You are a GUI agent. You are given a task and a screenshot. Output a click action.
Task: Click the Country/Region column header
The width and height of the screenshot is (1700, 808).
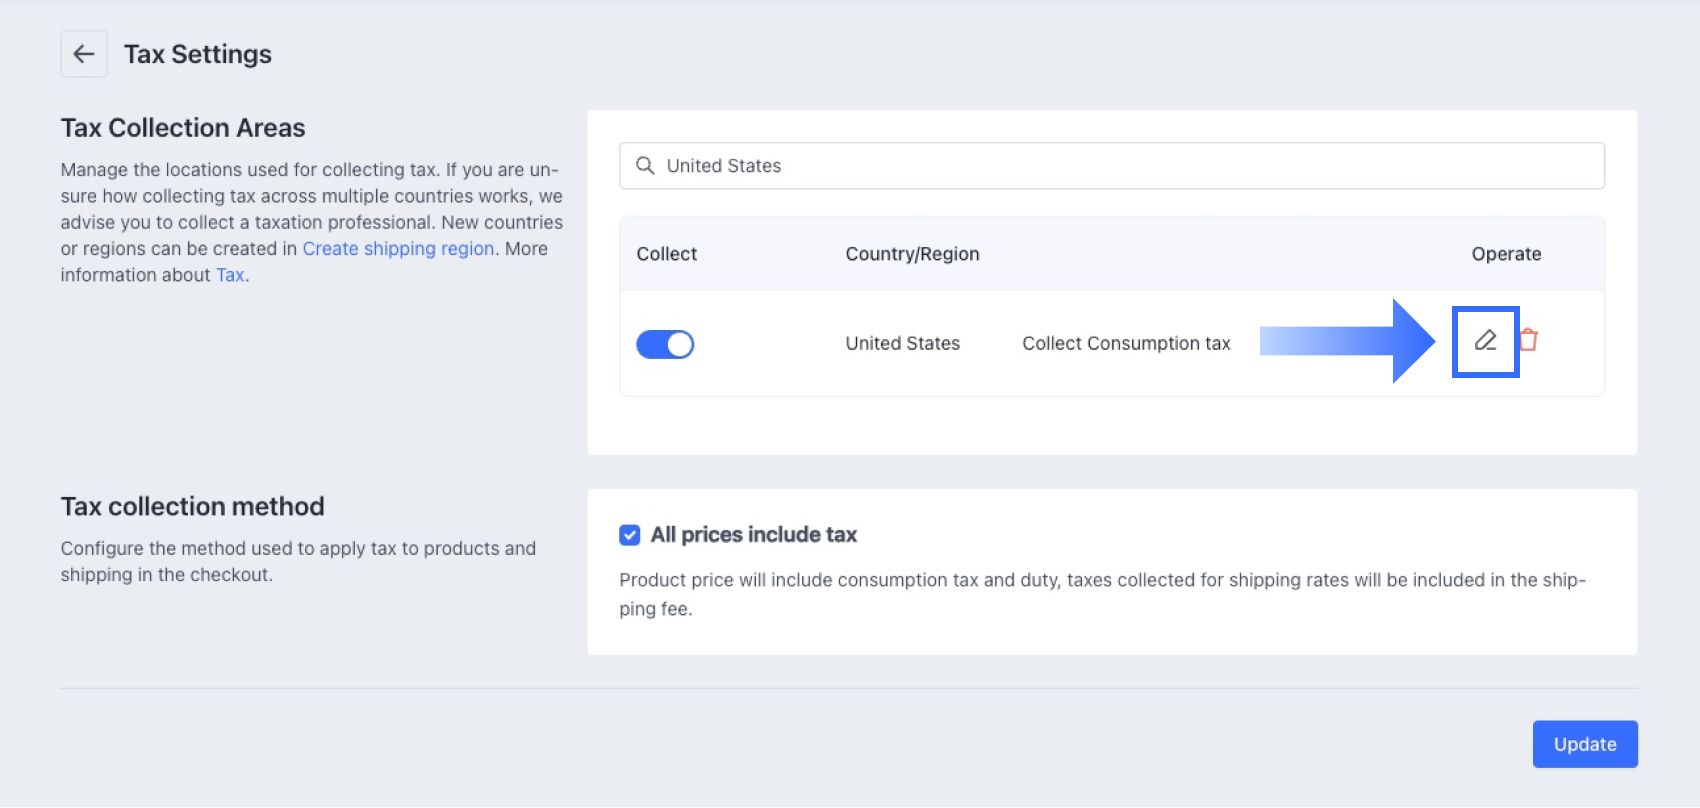click(x=912, y=254)
